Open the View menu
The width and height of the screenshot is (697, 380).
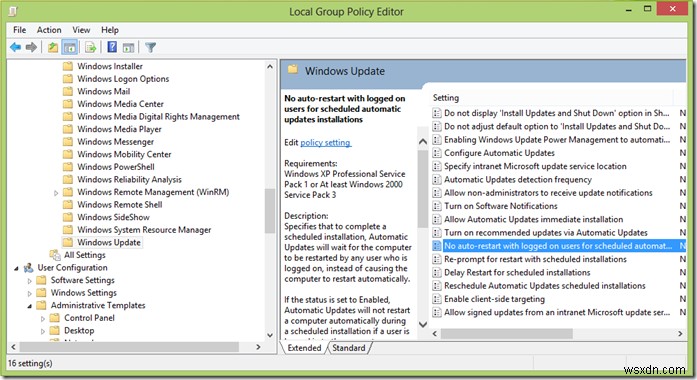click(81, 30)
